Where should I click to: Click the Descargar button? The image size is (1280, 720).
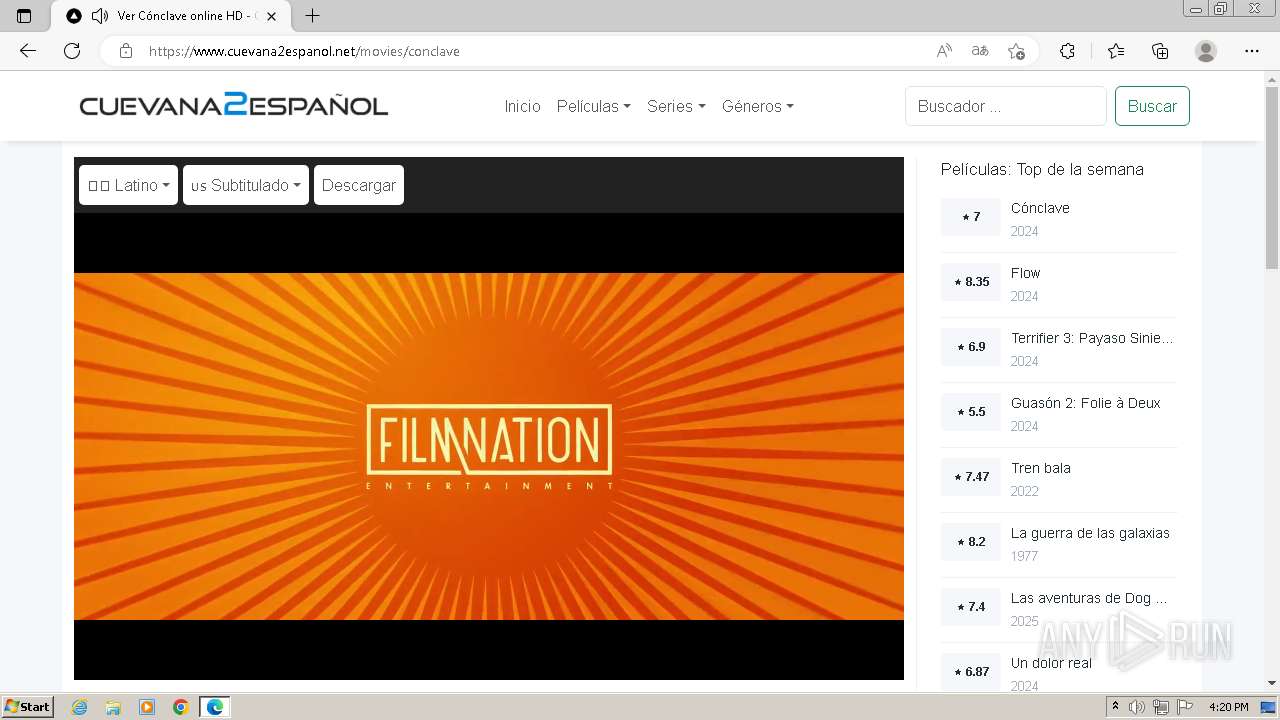[359, 185]
